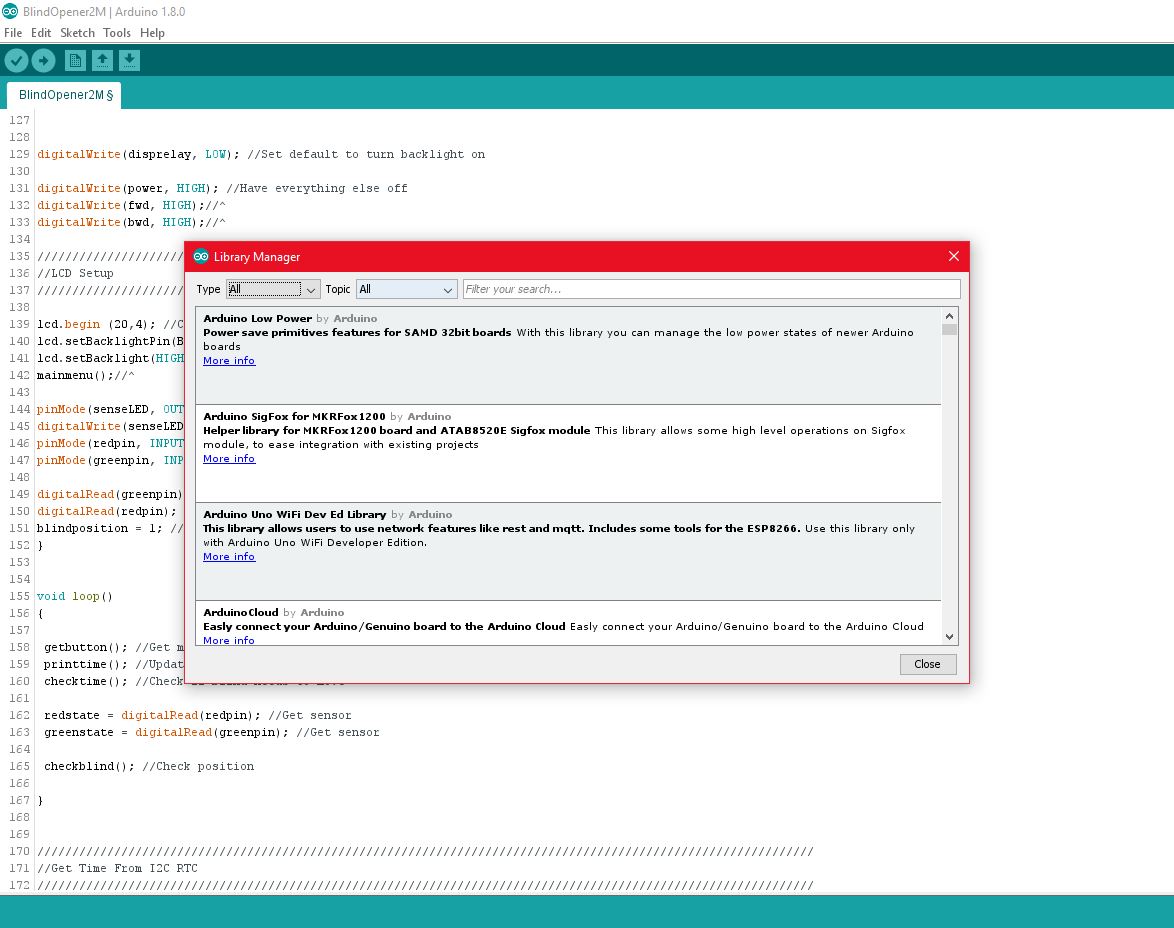The image size is (1174, 928).
Task: Open More info for Arduino Uno WiFi Dev Ed
Action: point(229,557)
